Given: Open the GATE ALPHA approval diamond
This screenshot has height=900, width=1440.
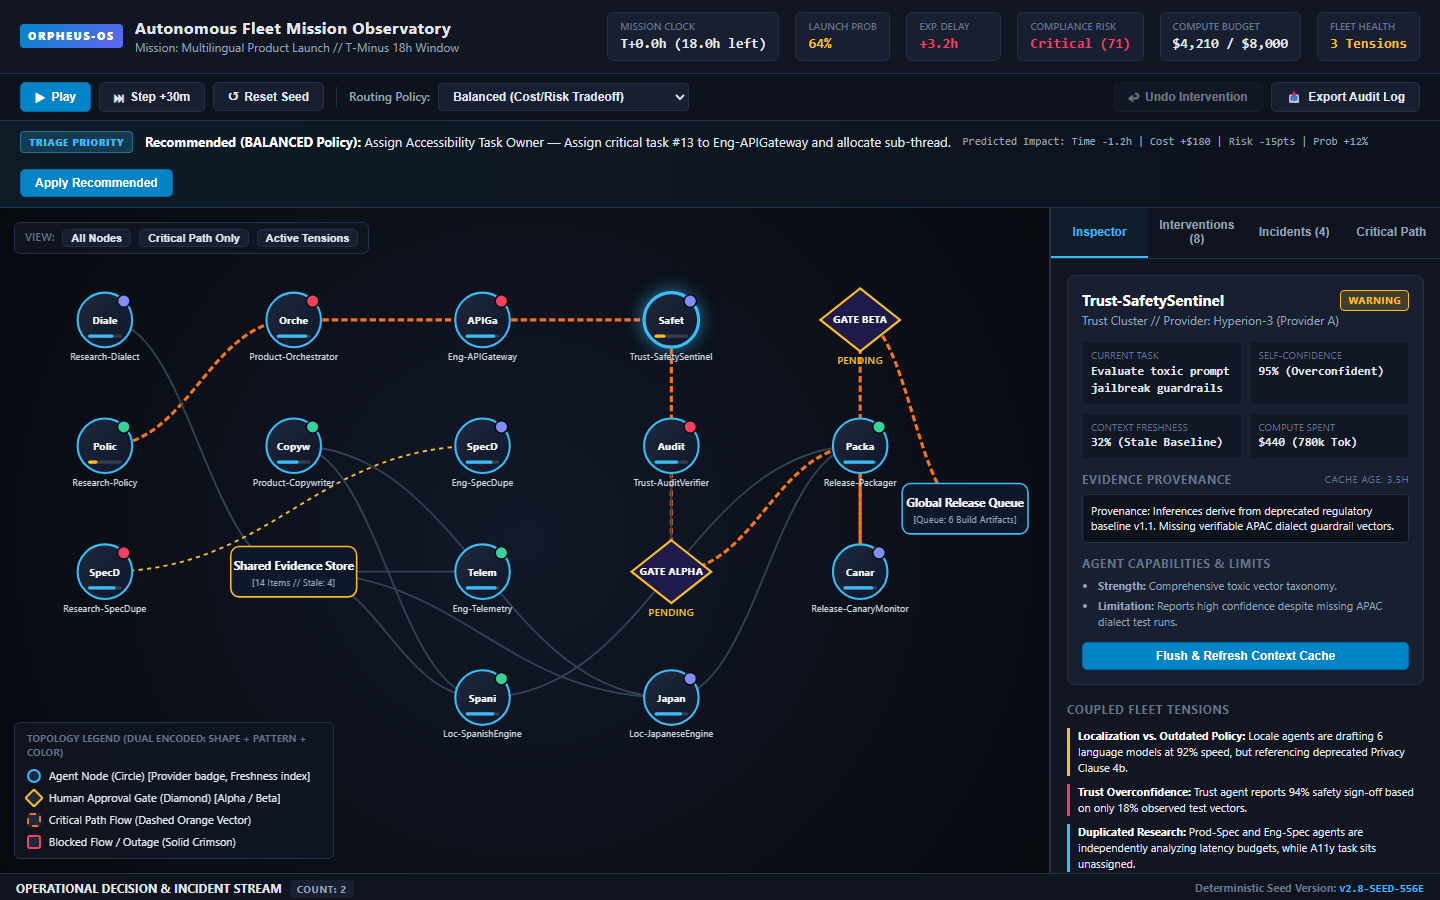Looking at the screenshot, I should pos(671,572).
